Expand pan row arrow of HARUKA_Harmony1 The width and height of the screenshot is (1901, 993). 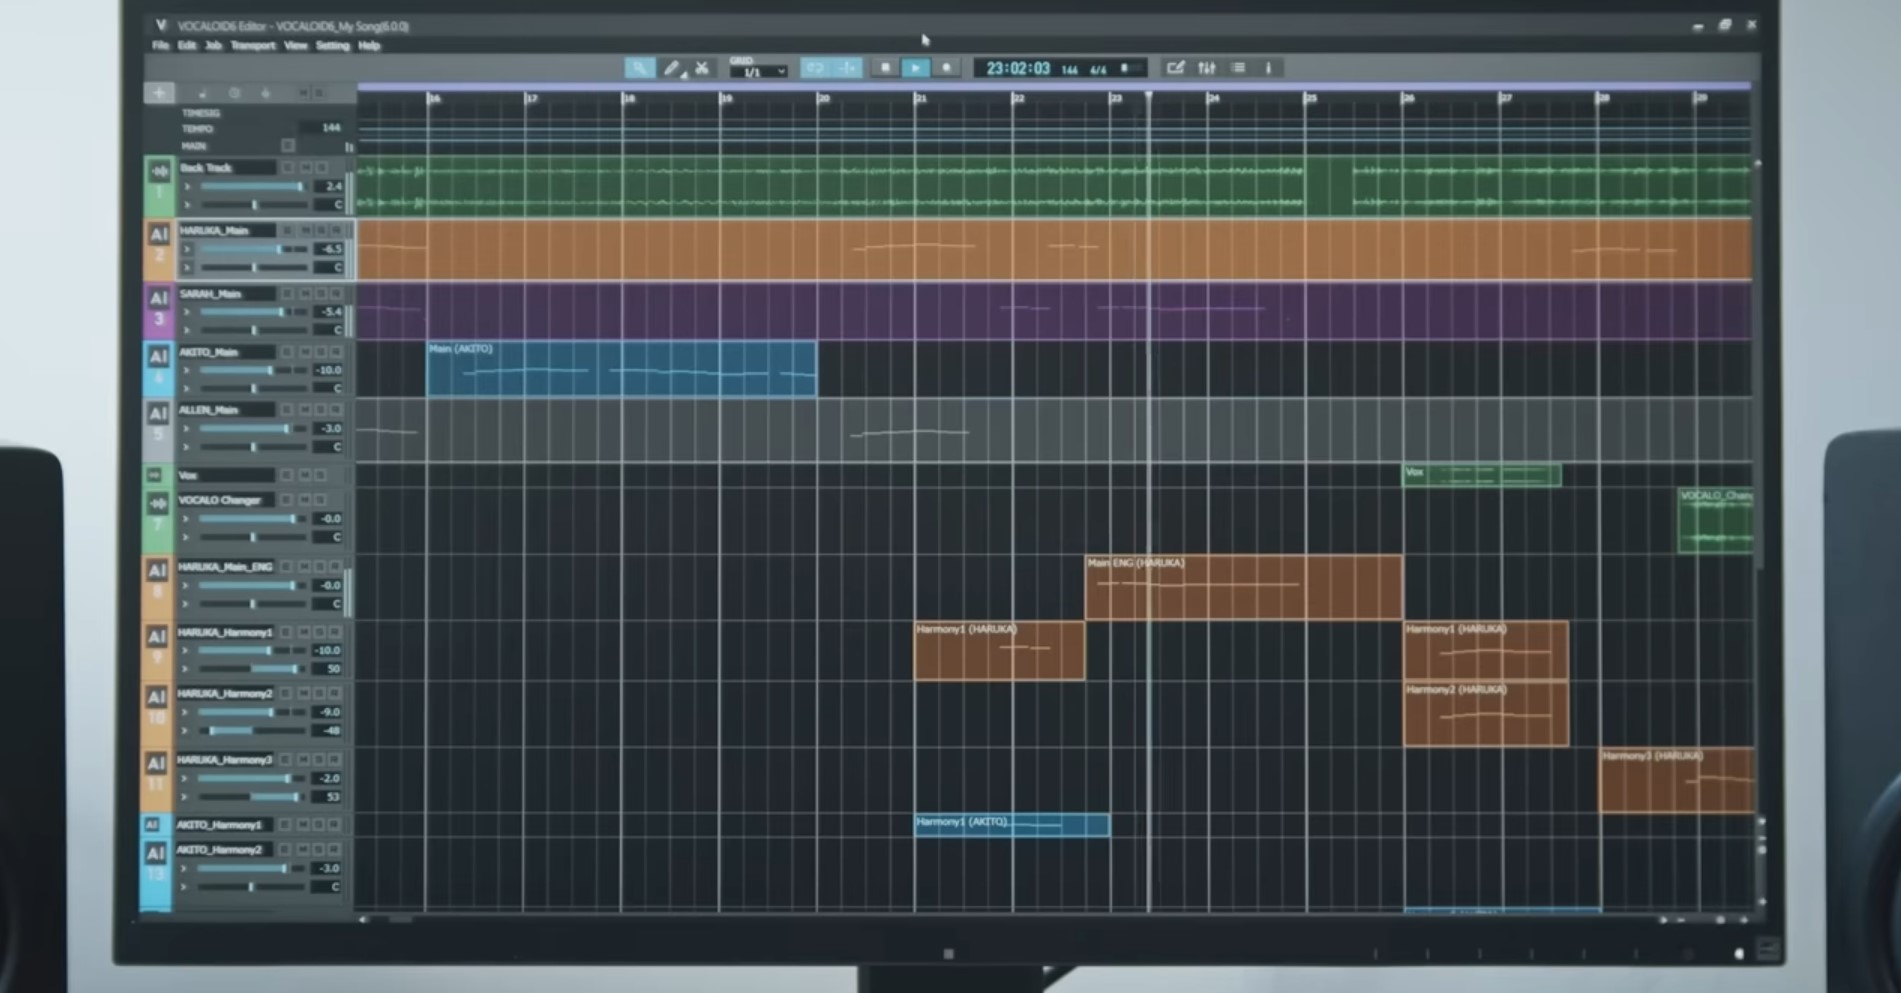(x=185, y=669)
